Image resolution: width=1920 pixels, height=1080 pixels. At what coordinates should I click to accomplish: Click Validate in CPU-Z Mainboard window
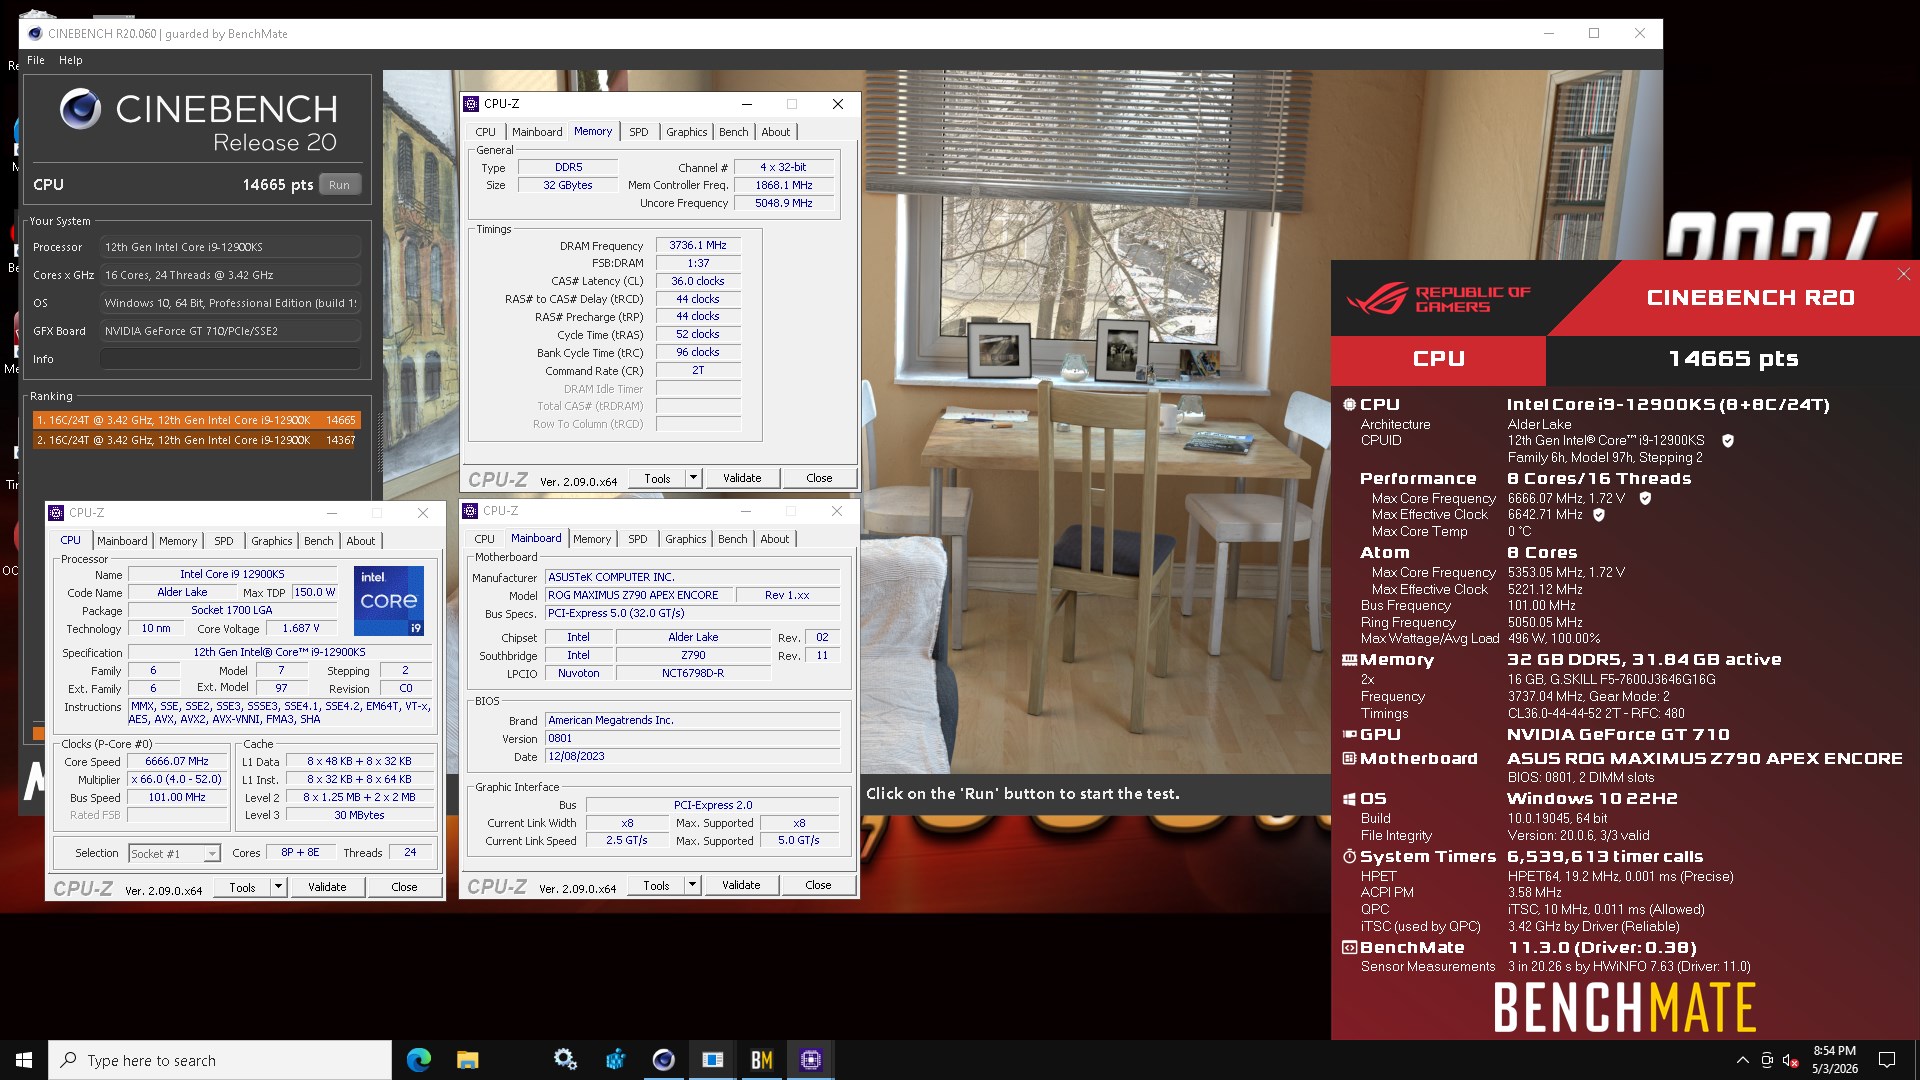[741, 885]
